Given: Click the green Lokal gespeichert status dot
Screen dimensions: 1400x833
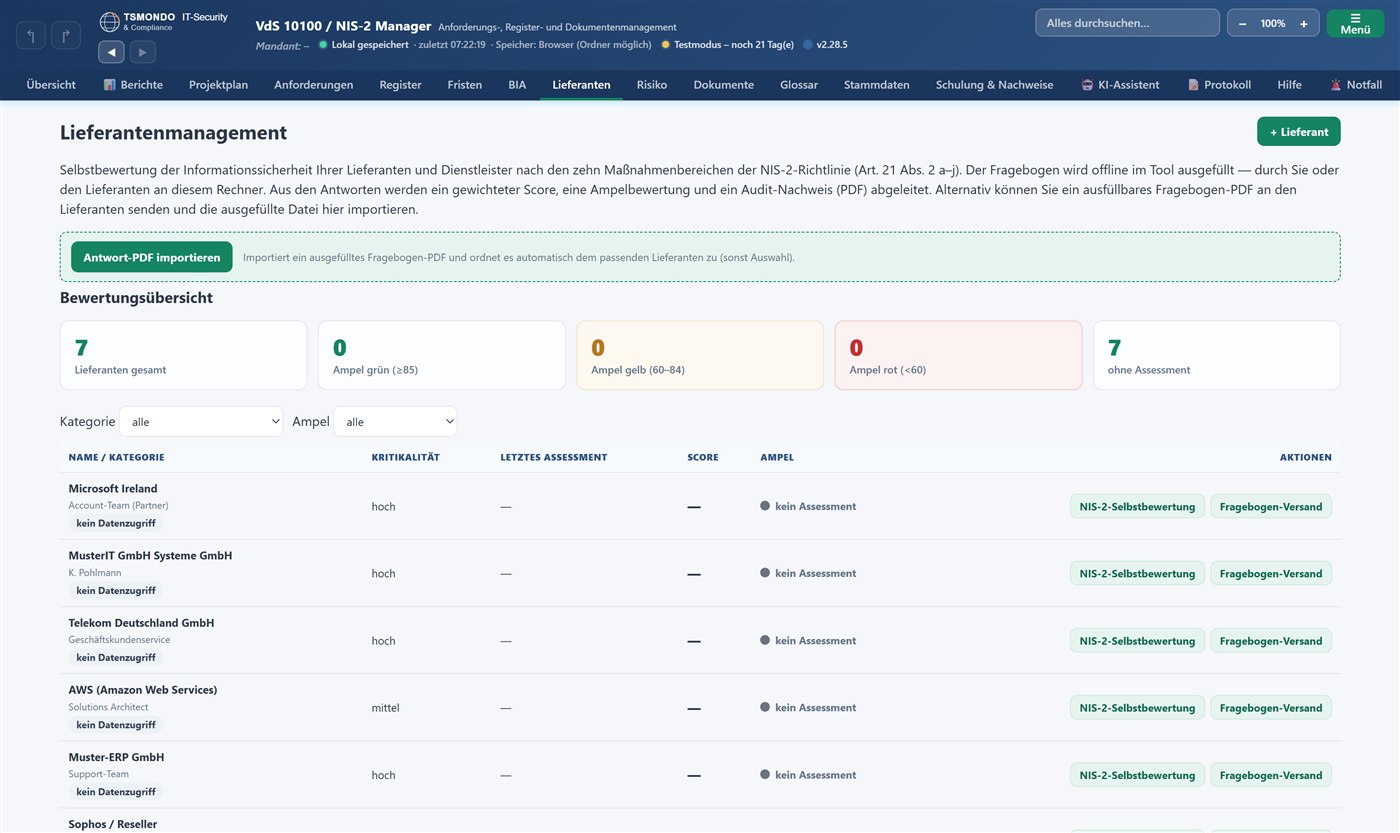Looking at the screenshot, I should [x=323, y=45].
